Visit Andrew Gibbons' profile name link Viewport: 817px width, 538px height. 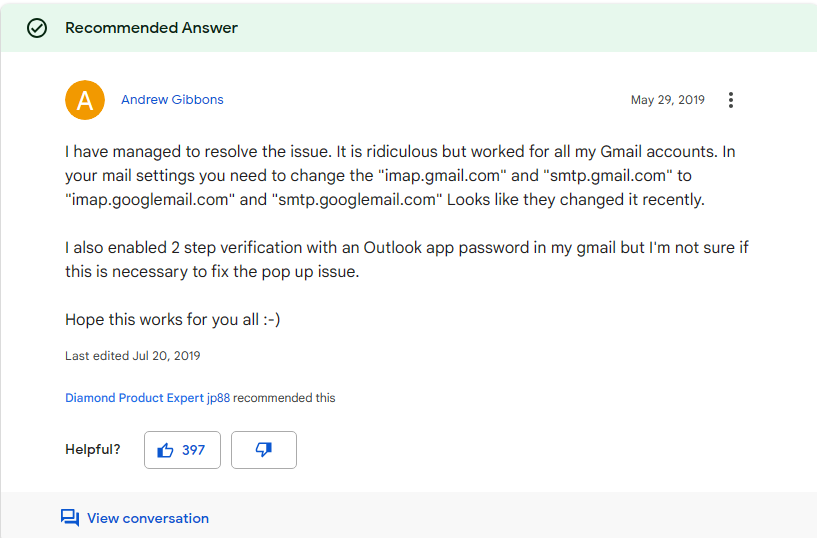point(172,99)
